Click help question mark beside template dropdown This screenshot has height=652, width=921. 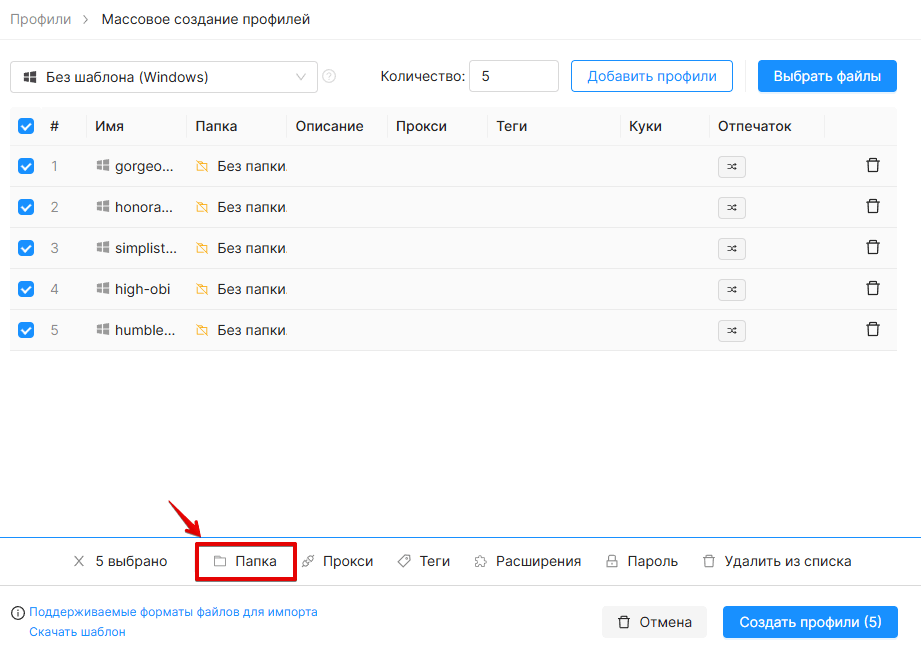[329, 76]
